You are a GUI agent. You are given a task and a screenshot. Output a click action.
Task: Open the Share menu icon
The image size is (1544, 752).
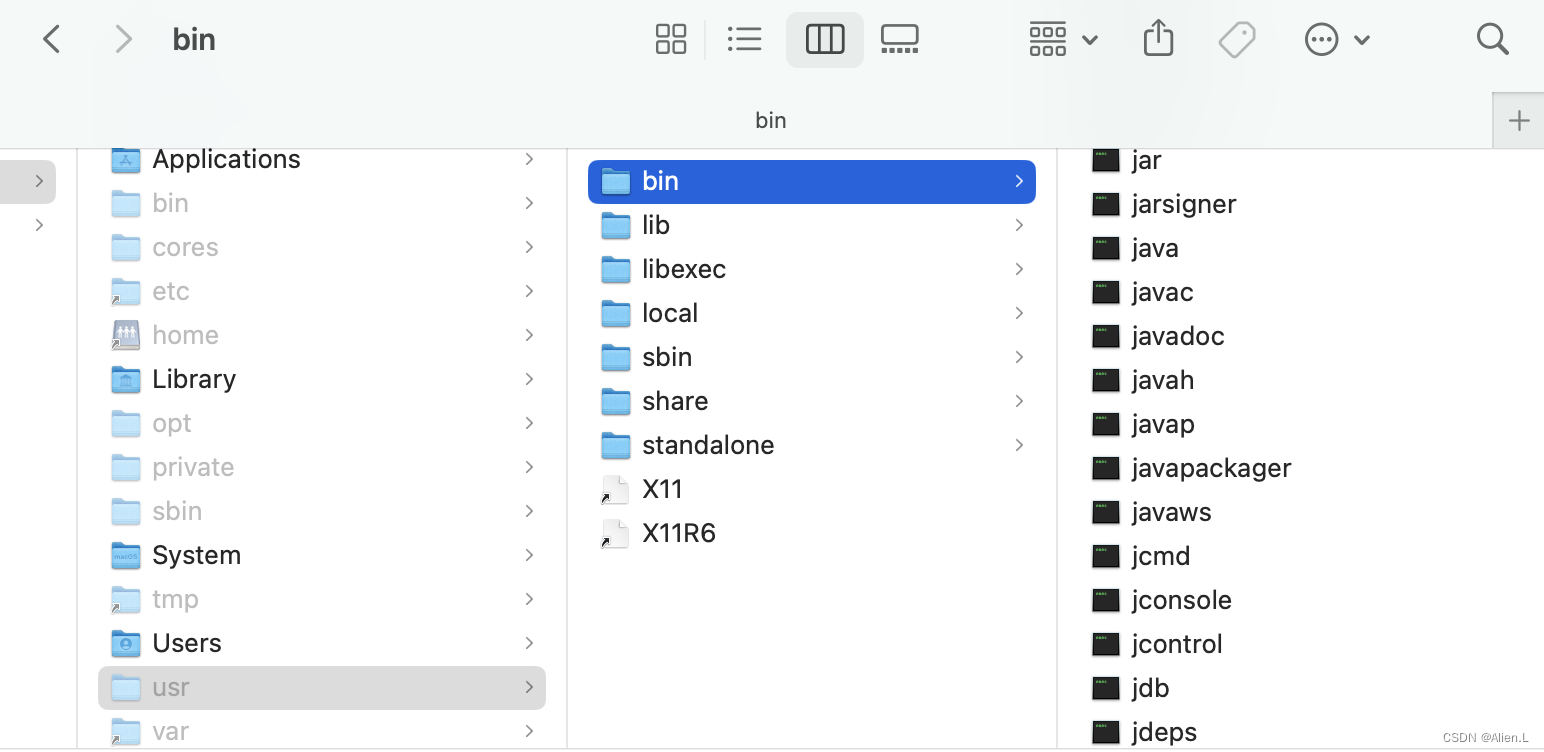1158,39
